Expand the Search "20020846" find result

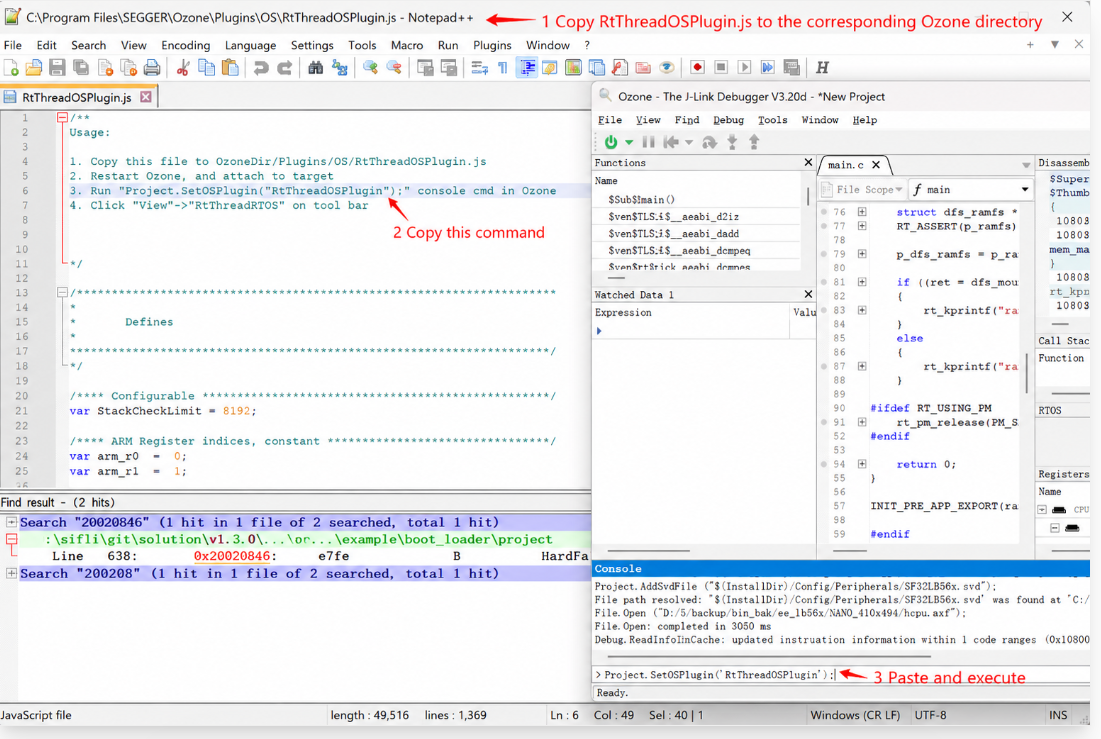point(11,522)
